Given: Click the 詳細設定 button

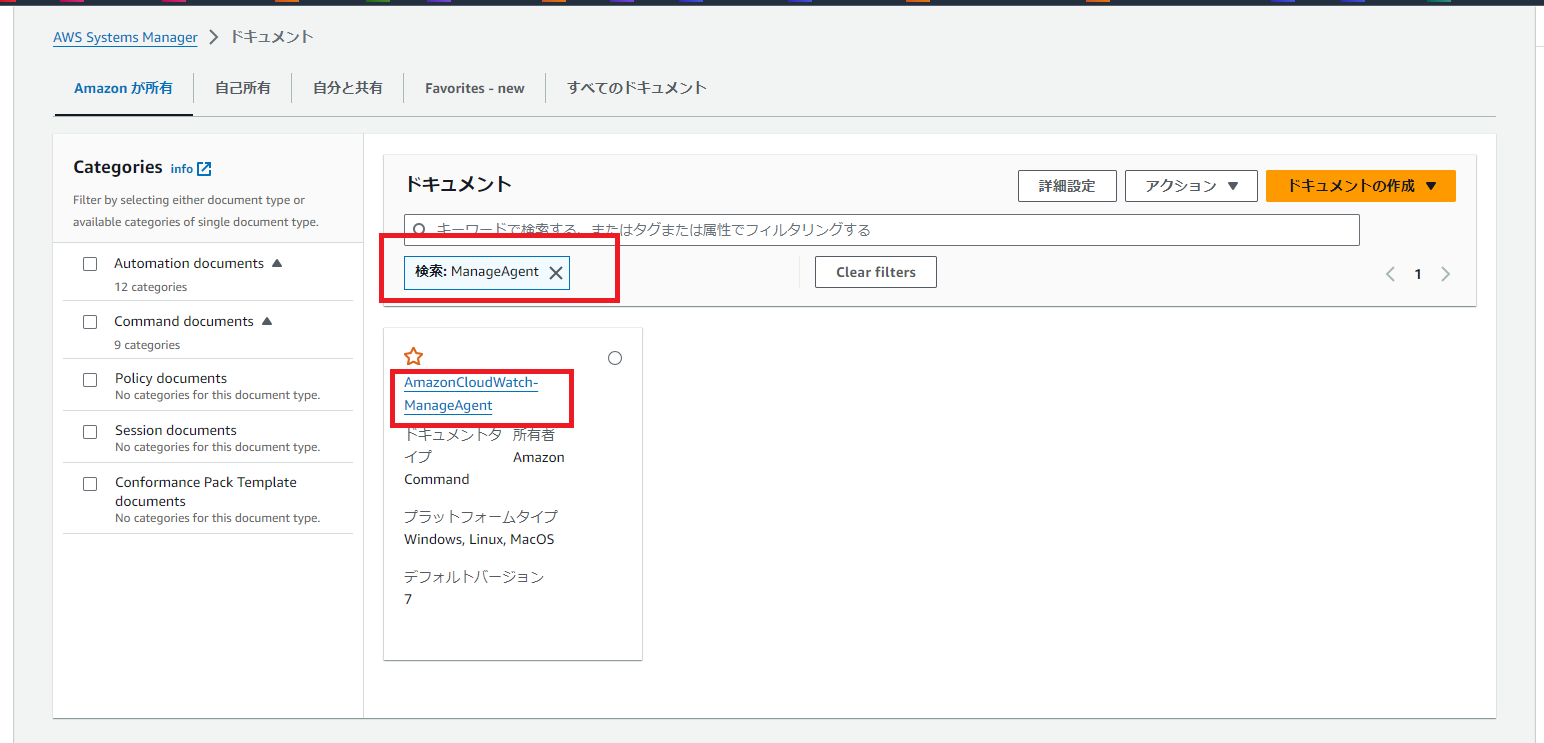Looking at the screenshot, I should click(x=1067, y=186).
